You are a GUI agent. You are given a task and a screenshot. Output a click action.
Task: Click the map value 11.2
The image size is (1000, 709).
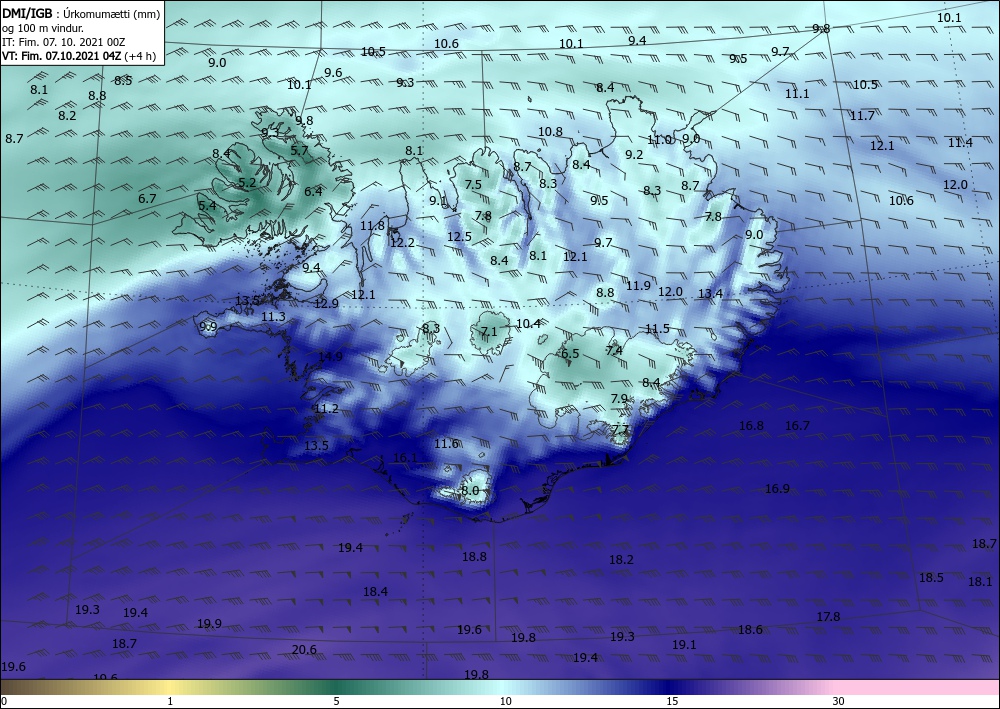327,409
